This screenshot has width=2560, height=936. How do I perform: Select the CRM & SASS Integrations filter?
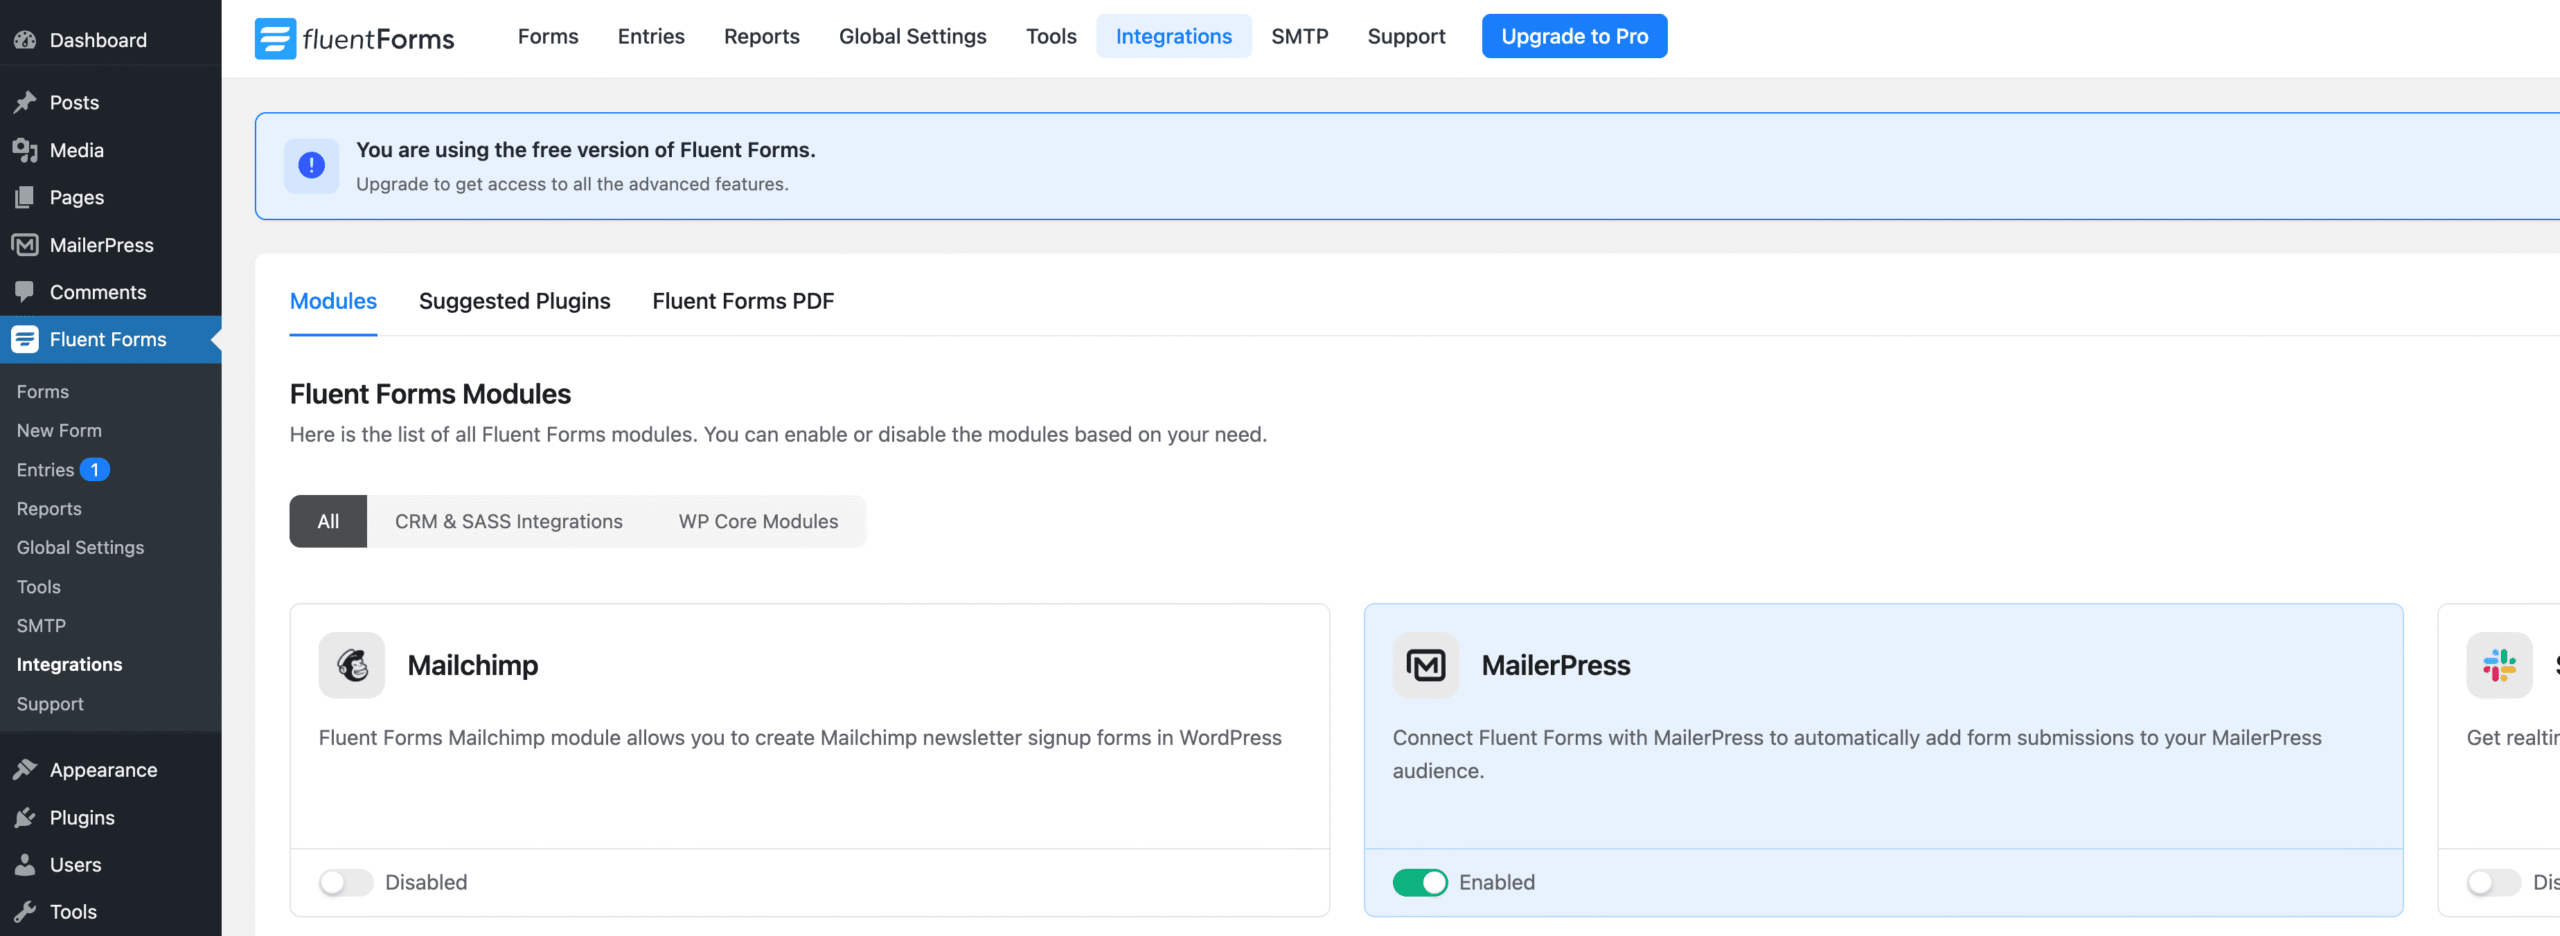click(508, 521)
